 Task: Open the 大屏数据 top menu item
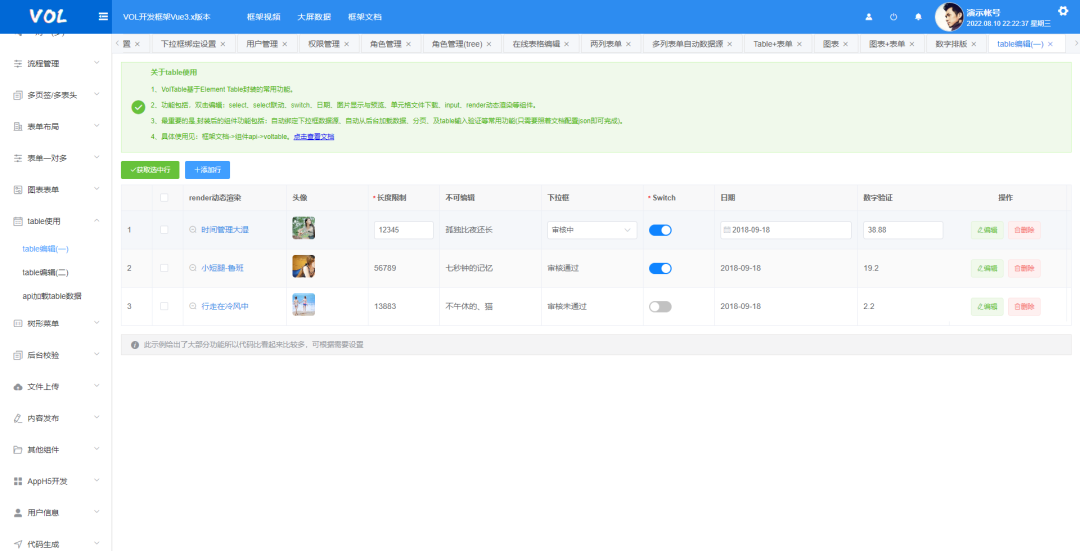coord(314,17)
